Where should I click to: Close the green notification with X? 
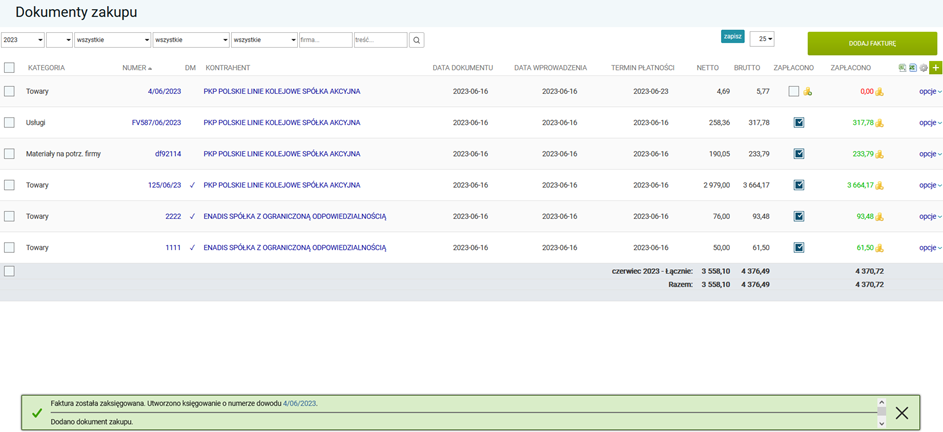(902, 413)
